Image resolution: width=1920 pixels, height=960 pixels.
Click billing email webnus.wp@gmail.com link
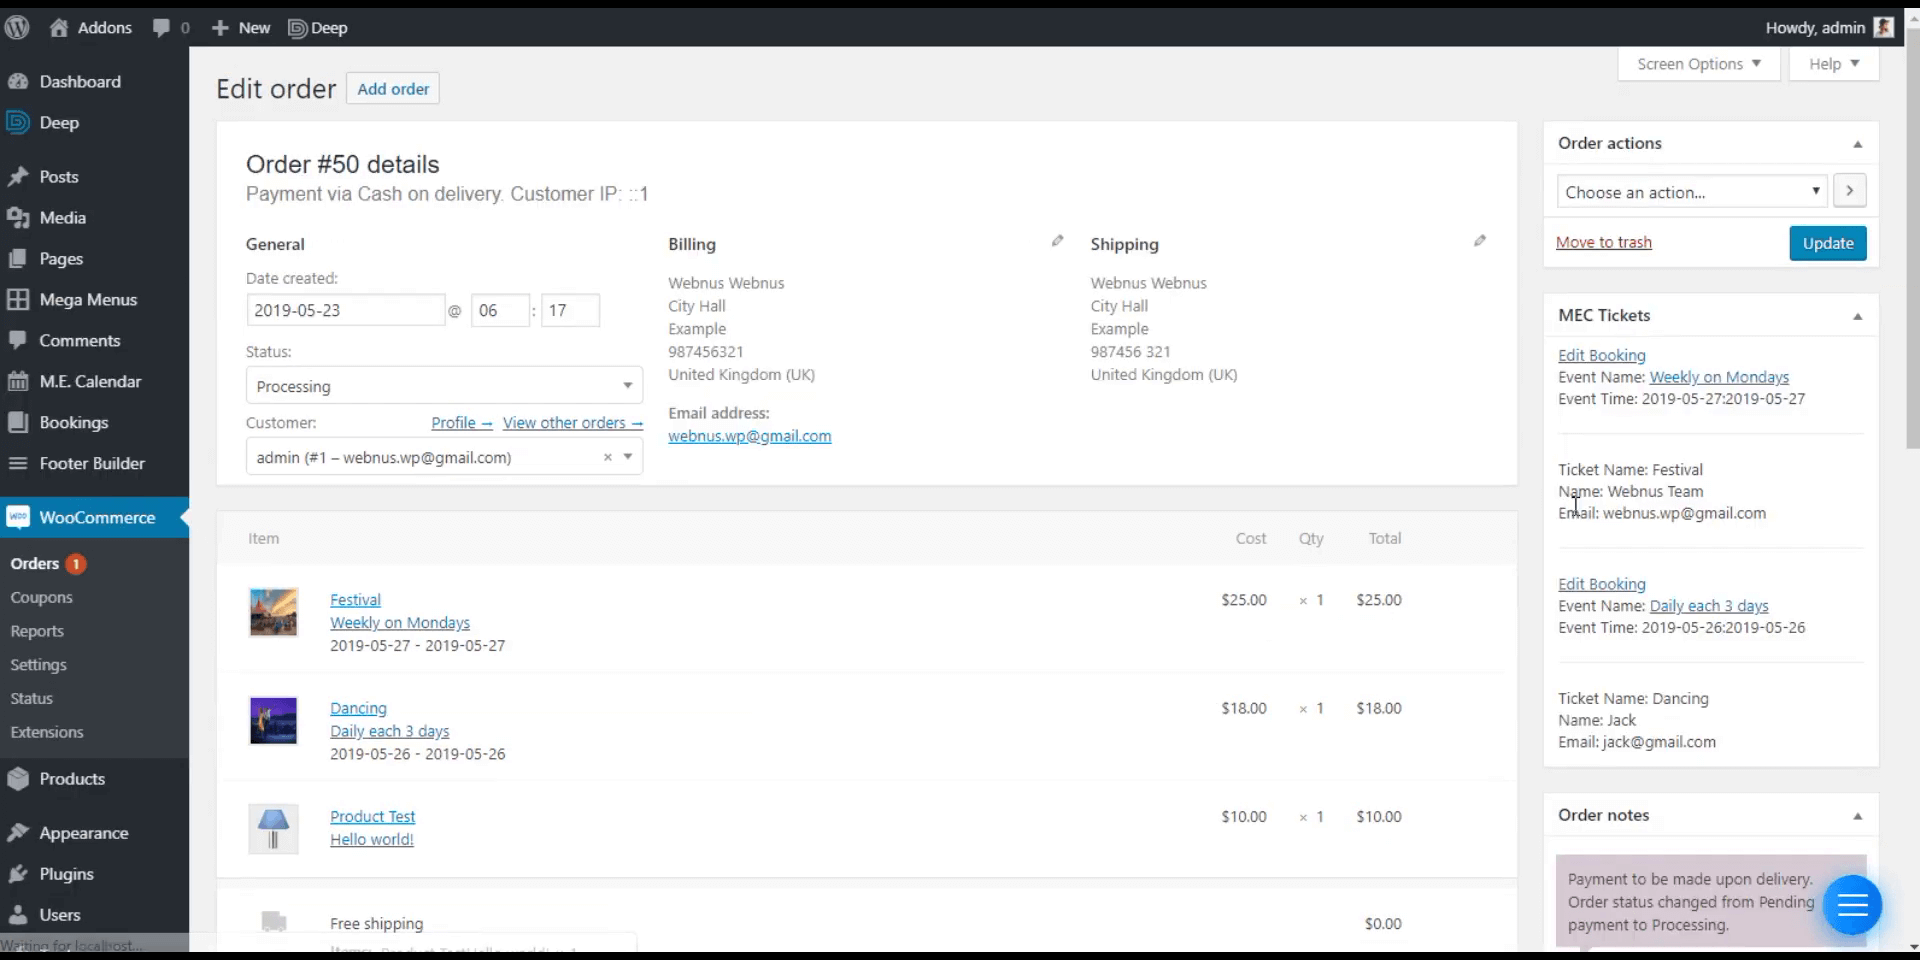pos(750,436)
